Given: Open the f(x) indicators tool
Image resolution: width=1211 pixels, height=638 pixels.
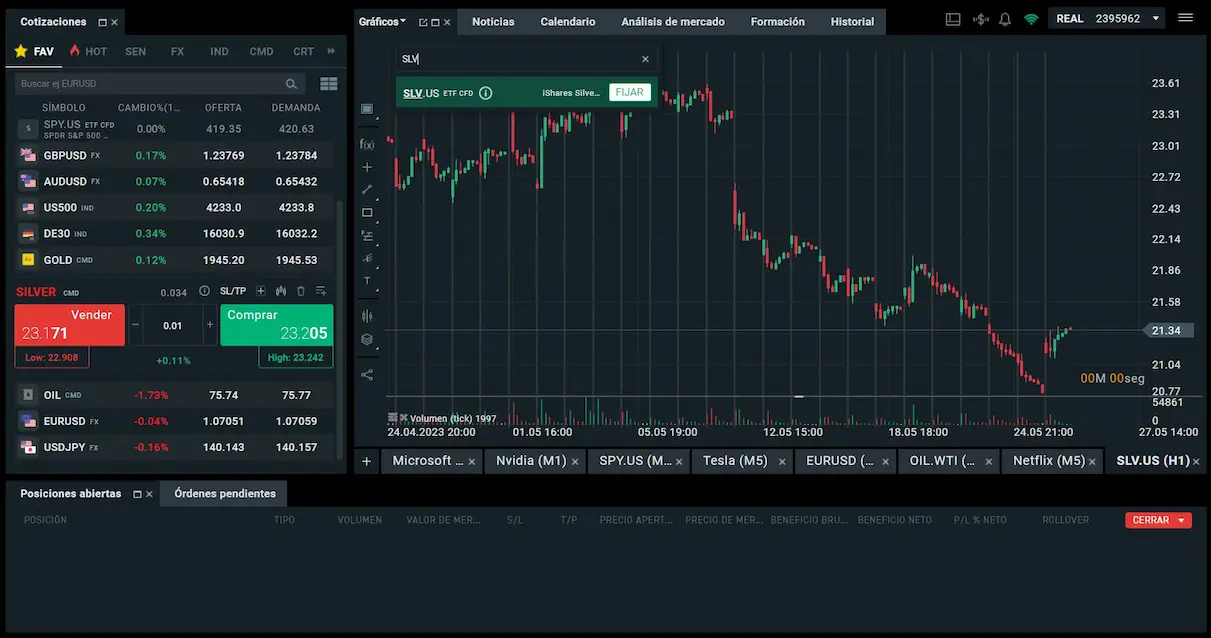Looking at the screenshot, I should click(x=367, y=144).
